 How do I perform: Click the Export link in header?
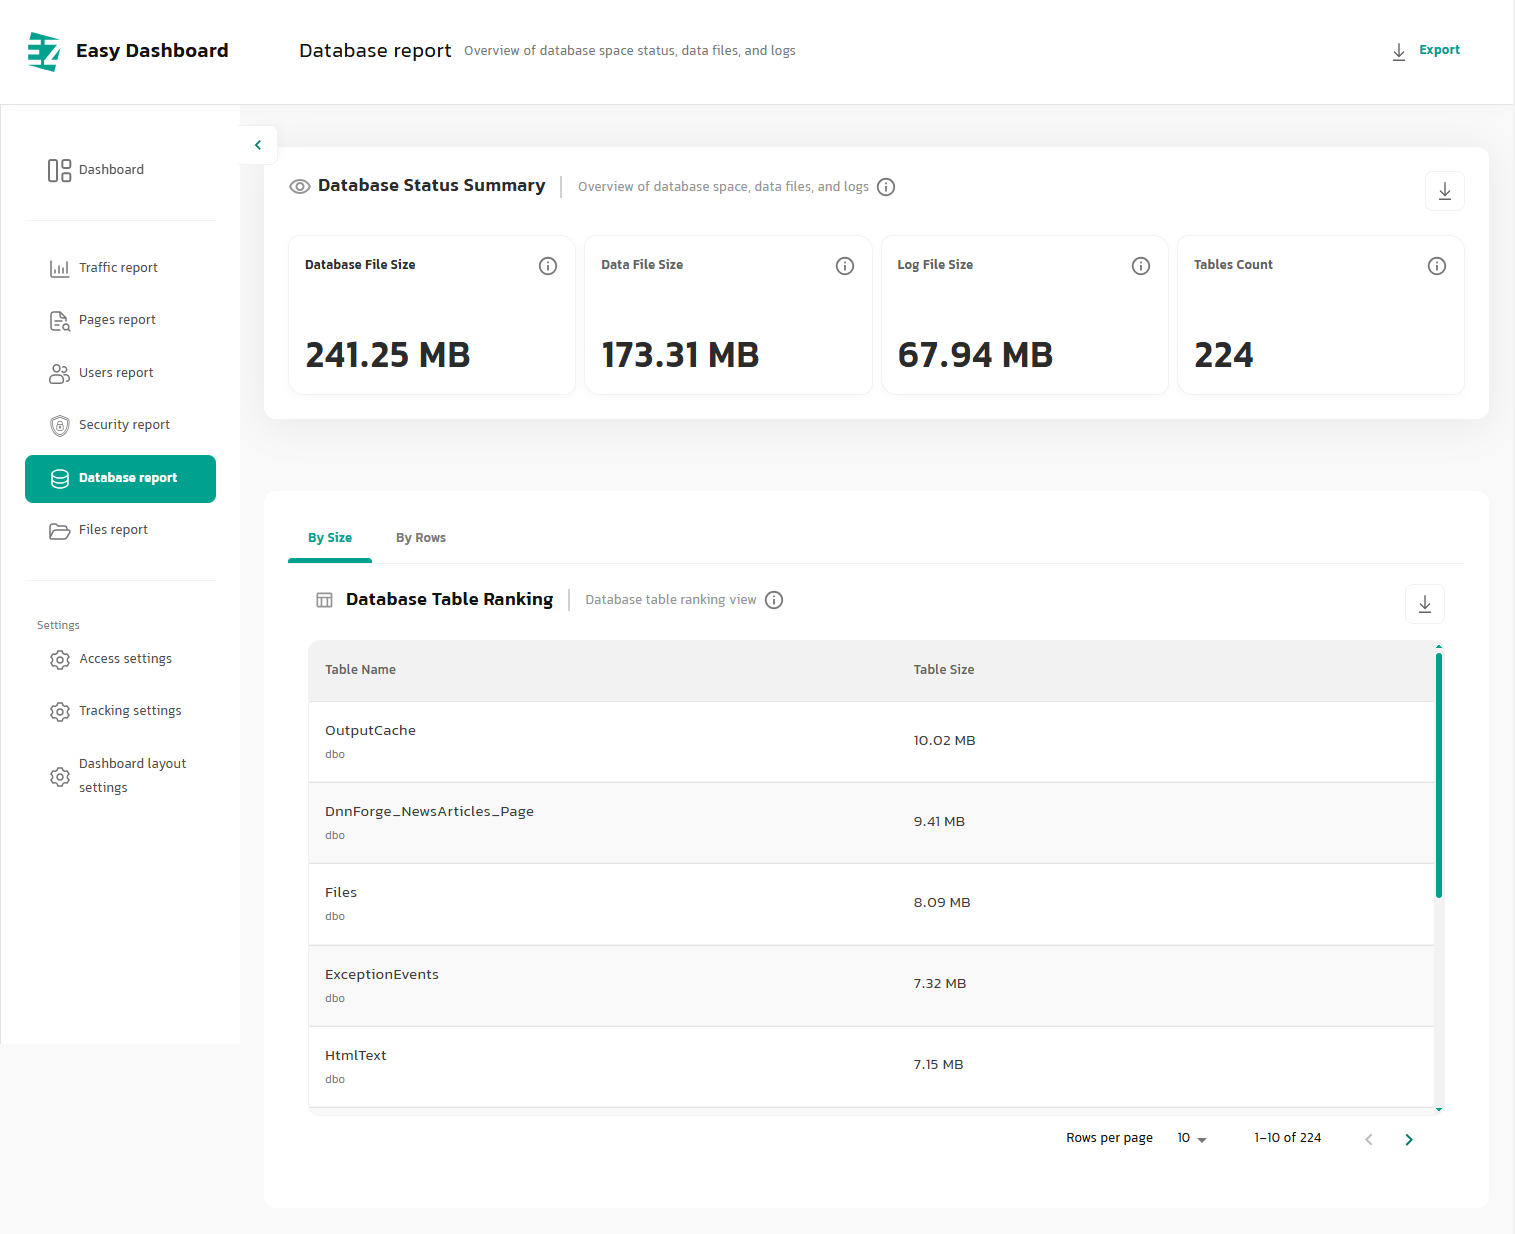pos(1439,50)
